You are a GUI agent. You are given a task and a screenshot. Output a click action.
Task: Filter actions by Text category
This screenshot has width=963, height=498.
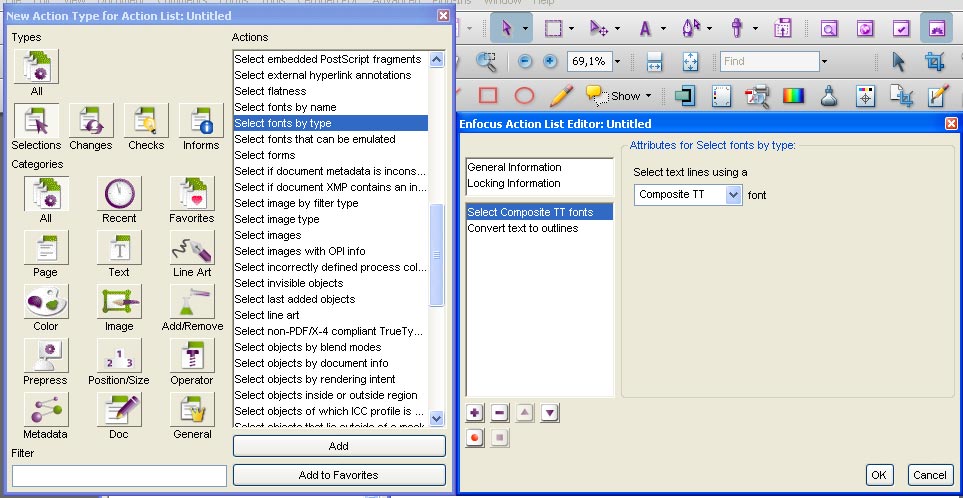[119, 248]
